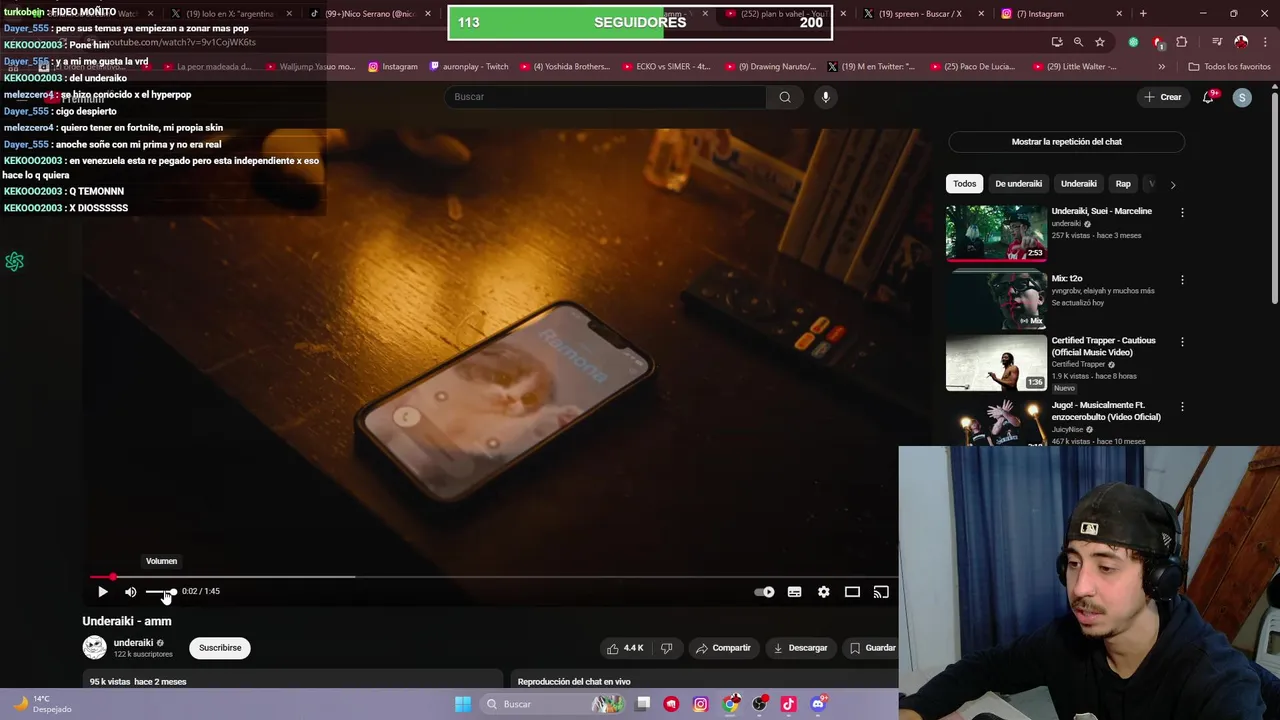The image size is (1280, 720).
Task: Open options for Underaiki, Suei - Marceline
Action: [1182, 213]
